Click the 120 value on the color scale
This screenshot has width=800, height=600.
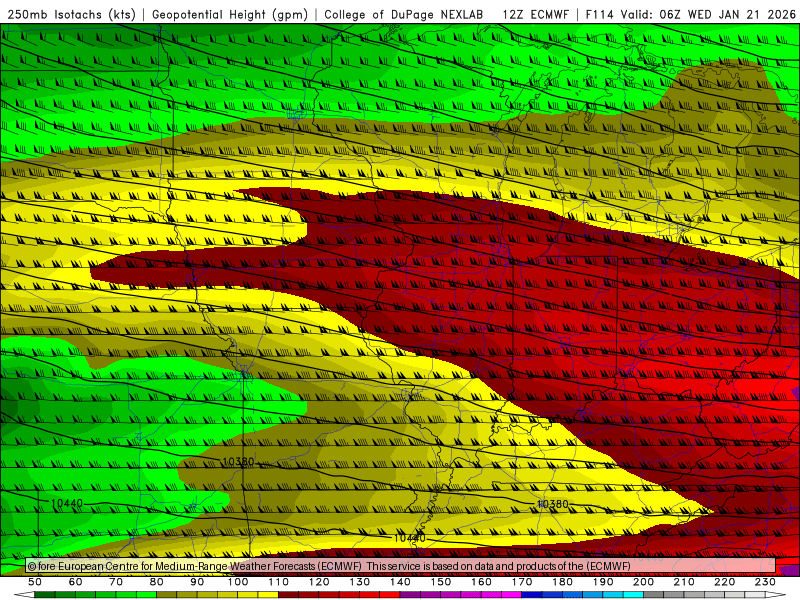coord(319,582)
